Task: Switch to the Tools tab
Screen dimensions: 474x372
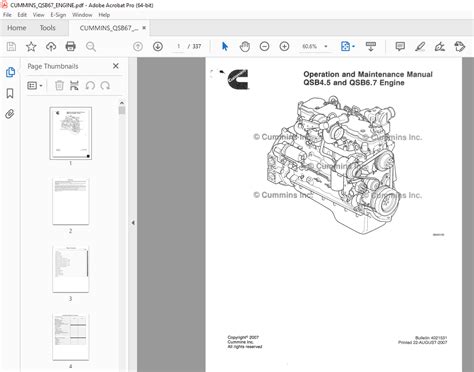Action: 47,28
